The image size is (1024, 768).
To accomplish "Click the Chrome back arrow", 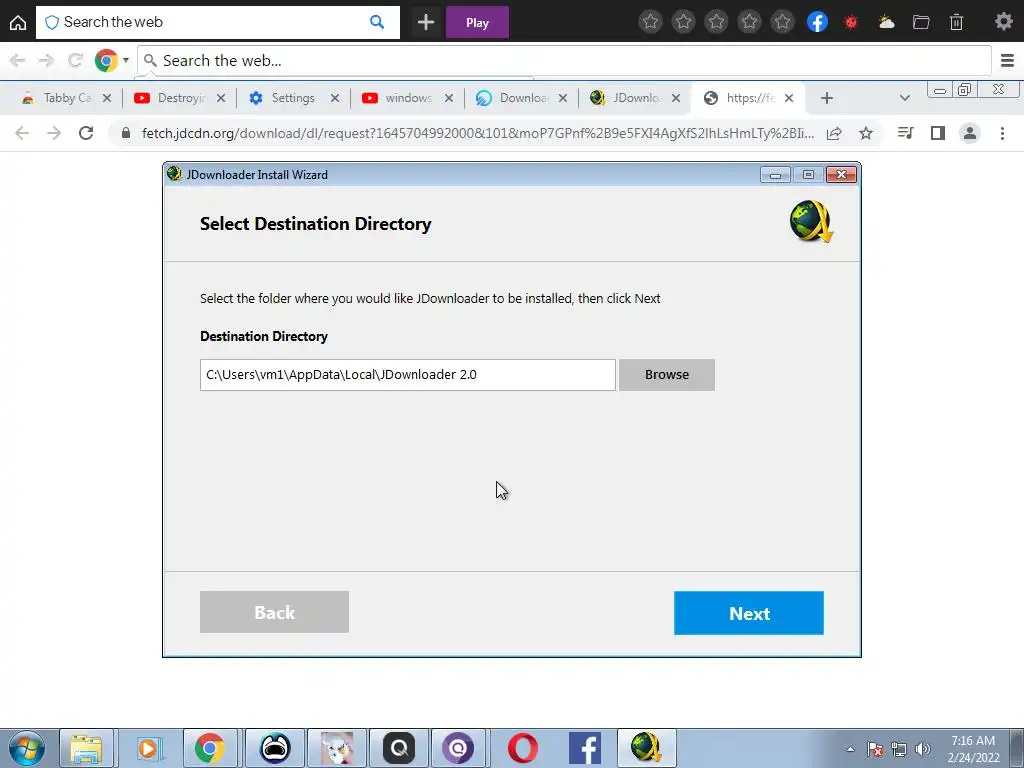I will 22,133.
